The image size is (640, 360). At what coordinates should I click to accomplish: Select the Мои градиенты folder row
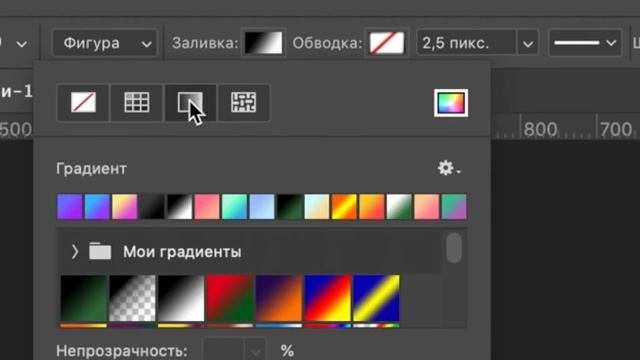click(249, 252)
